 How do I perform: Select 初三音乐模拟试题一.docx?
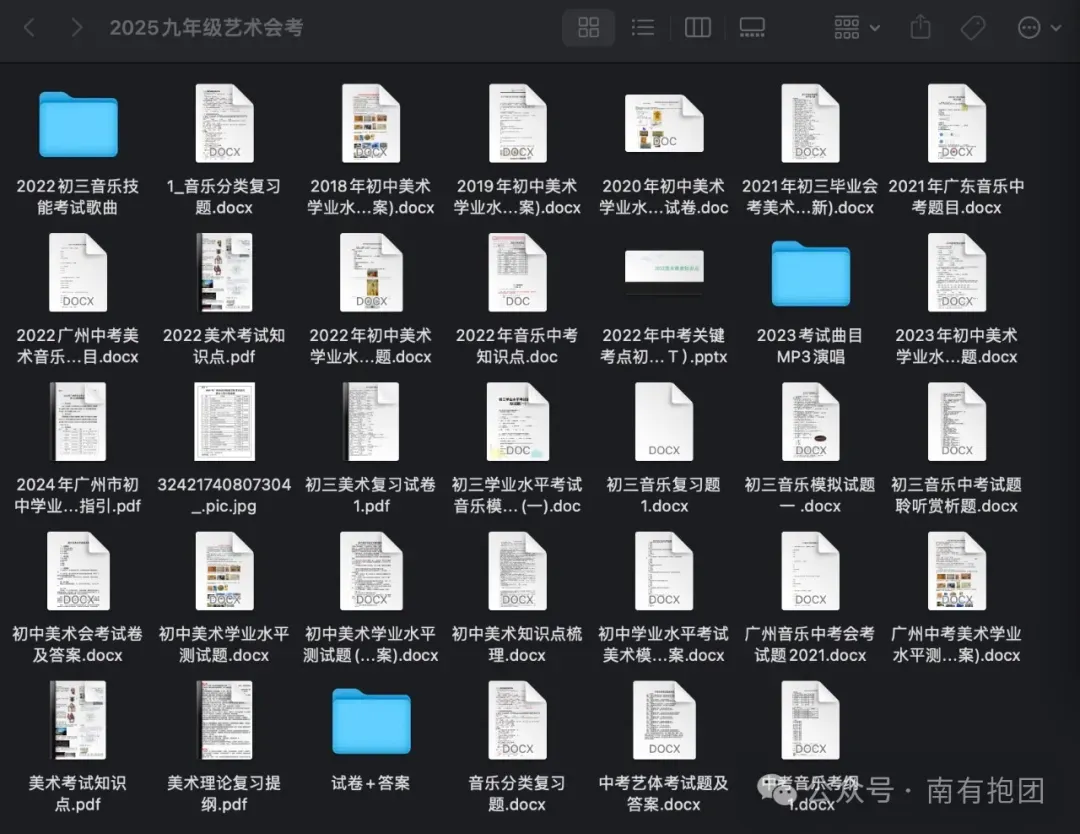click(x=810, y=421)
